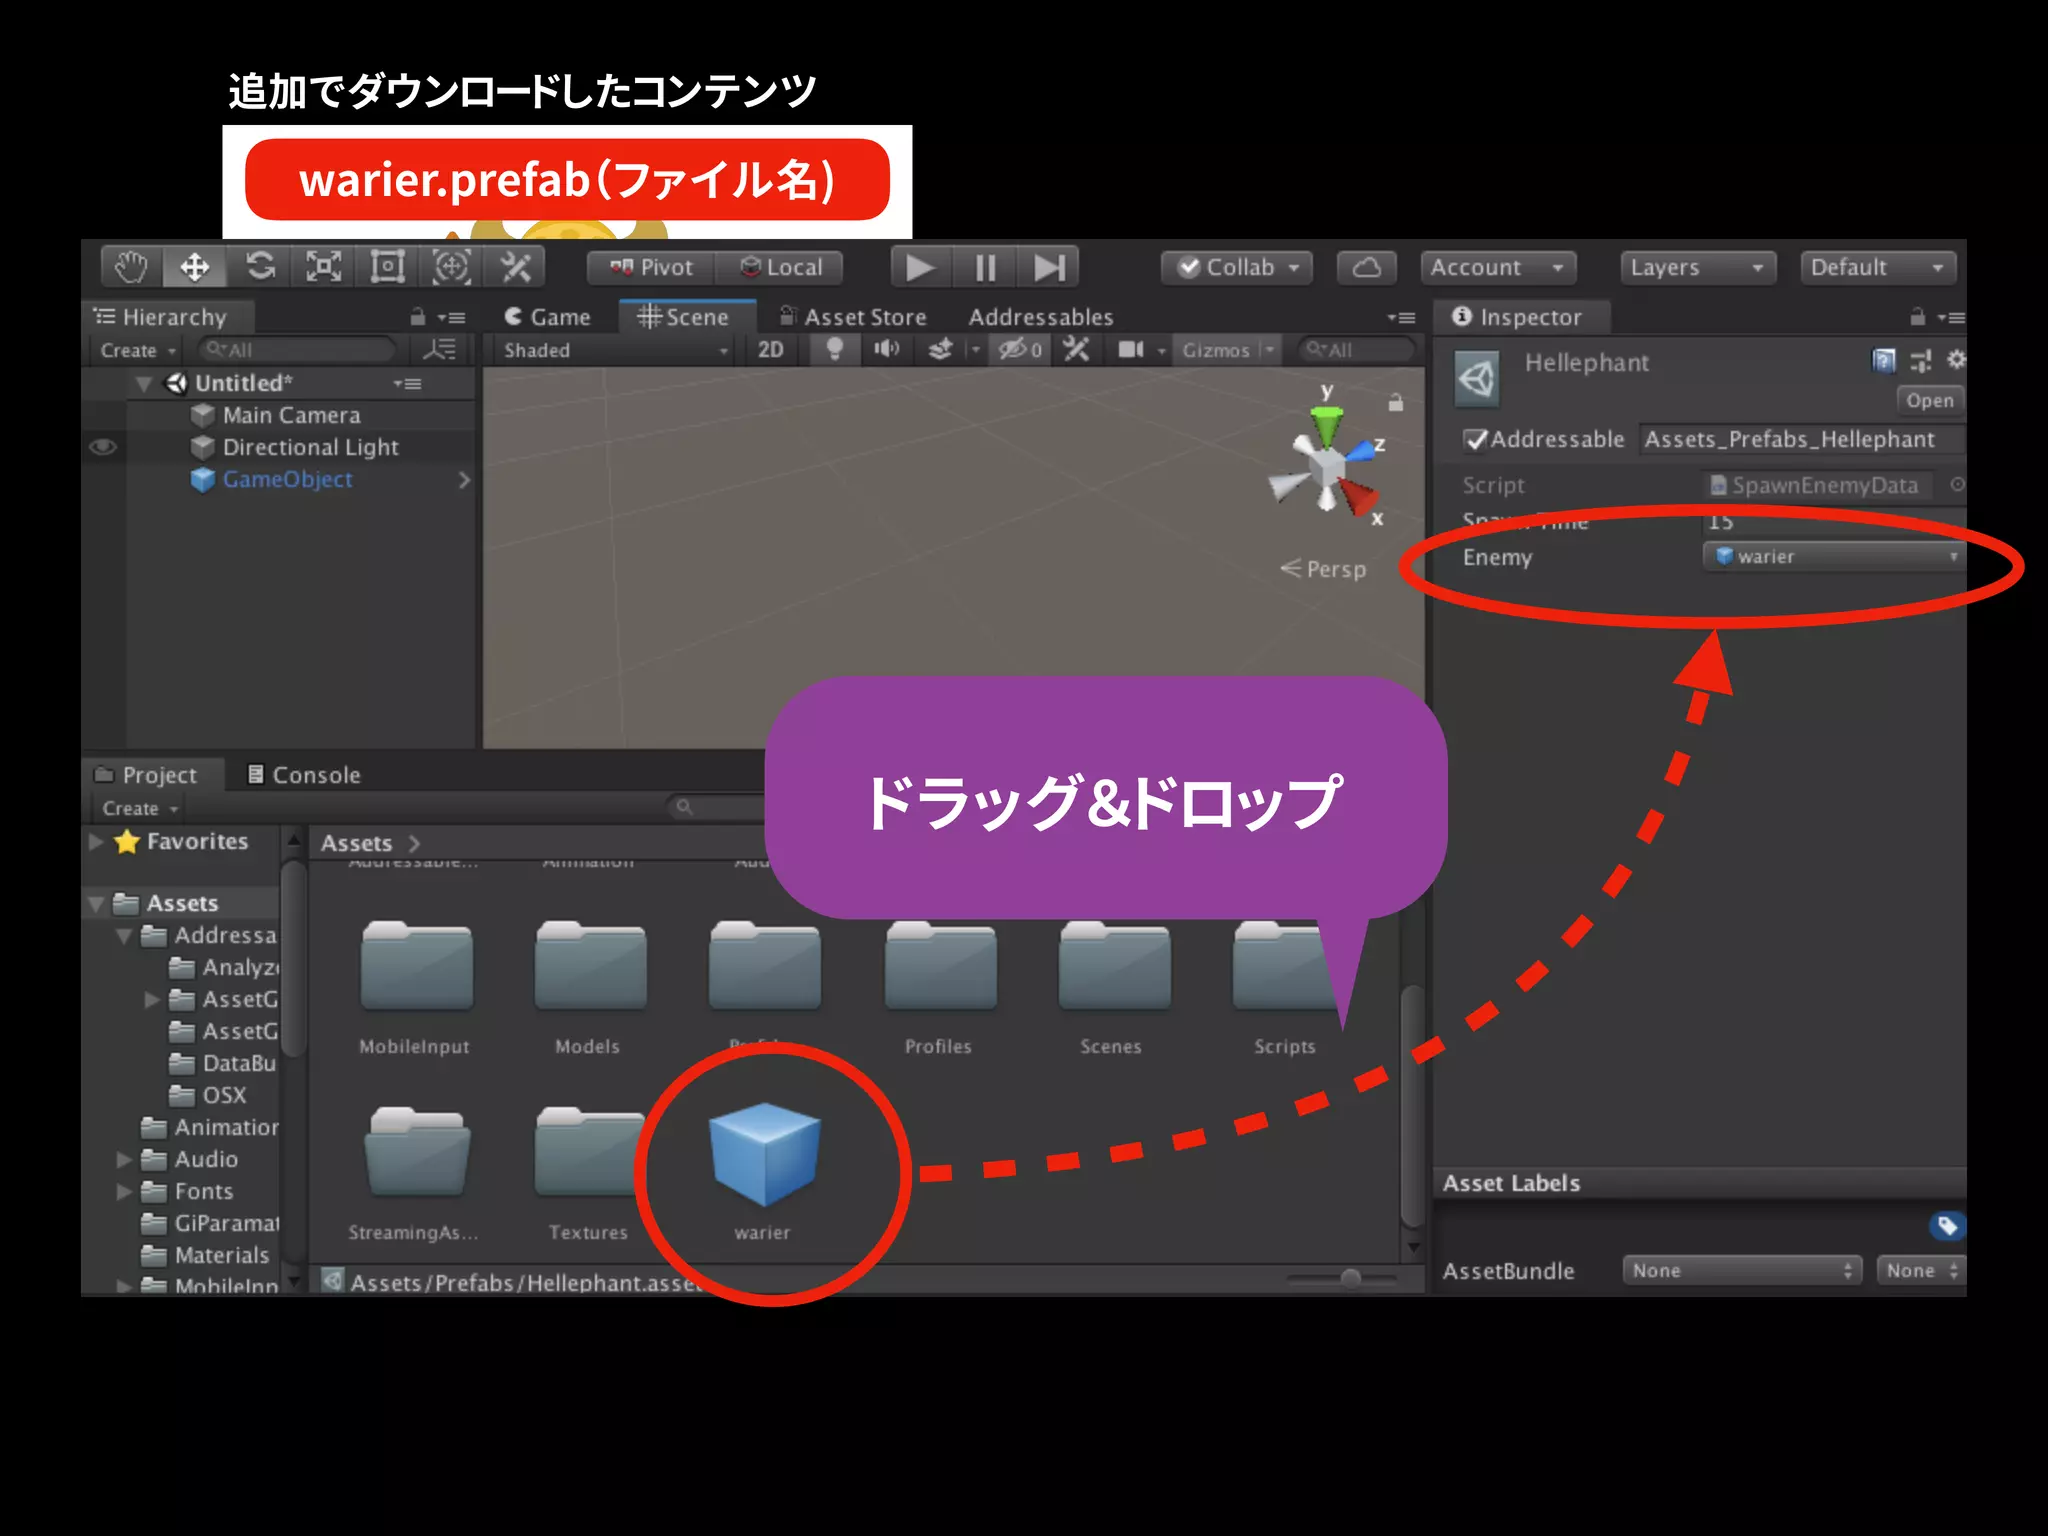The image size is (2048, 1536).
Task: Switch to the Addressables tab
Action: pos(1041,317)
